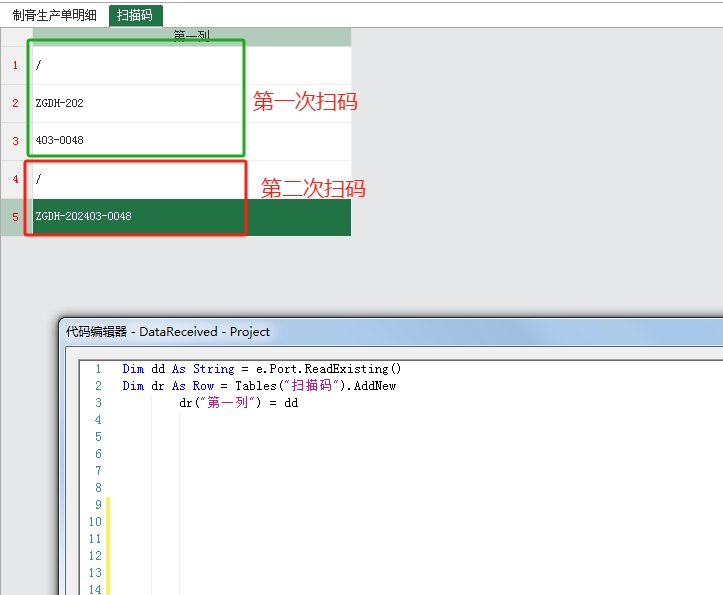Select row header number 2
The width and height of the screenshot is (723, 595).
[x=16, y=103]
